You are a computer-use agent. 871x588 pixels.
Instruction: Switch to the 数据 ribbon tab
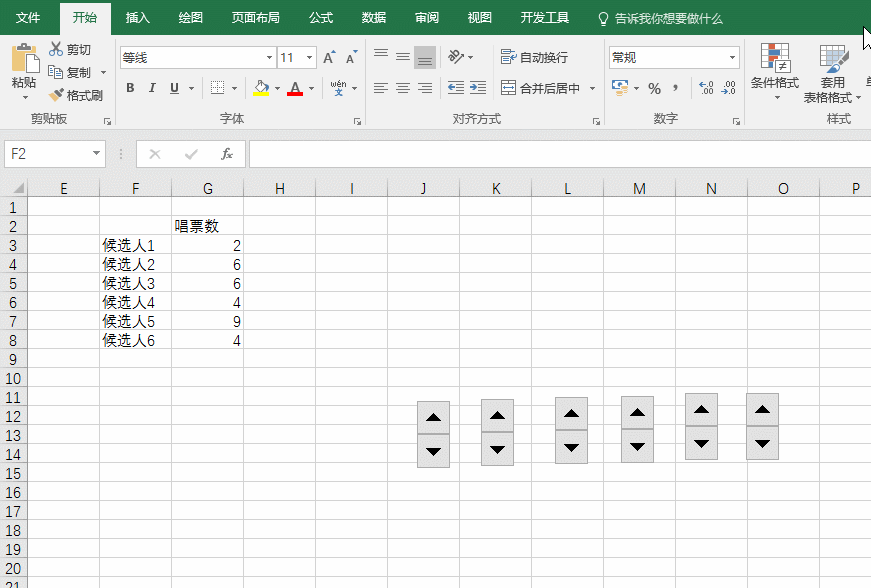click(x=373, y=17)
